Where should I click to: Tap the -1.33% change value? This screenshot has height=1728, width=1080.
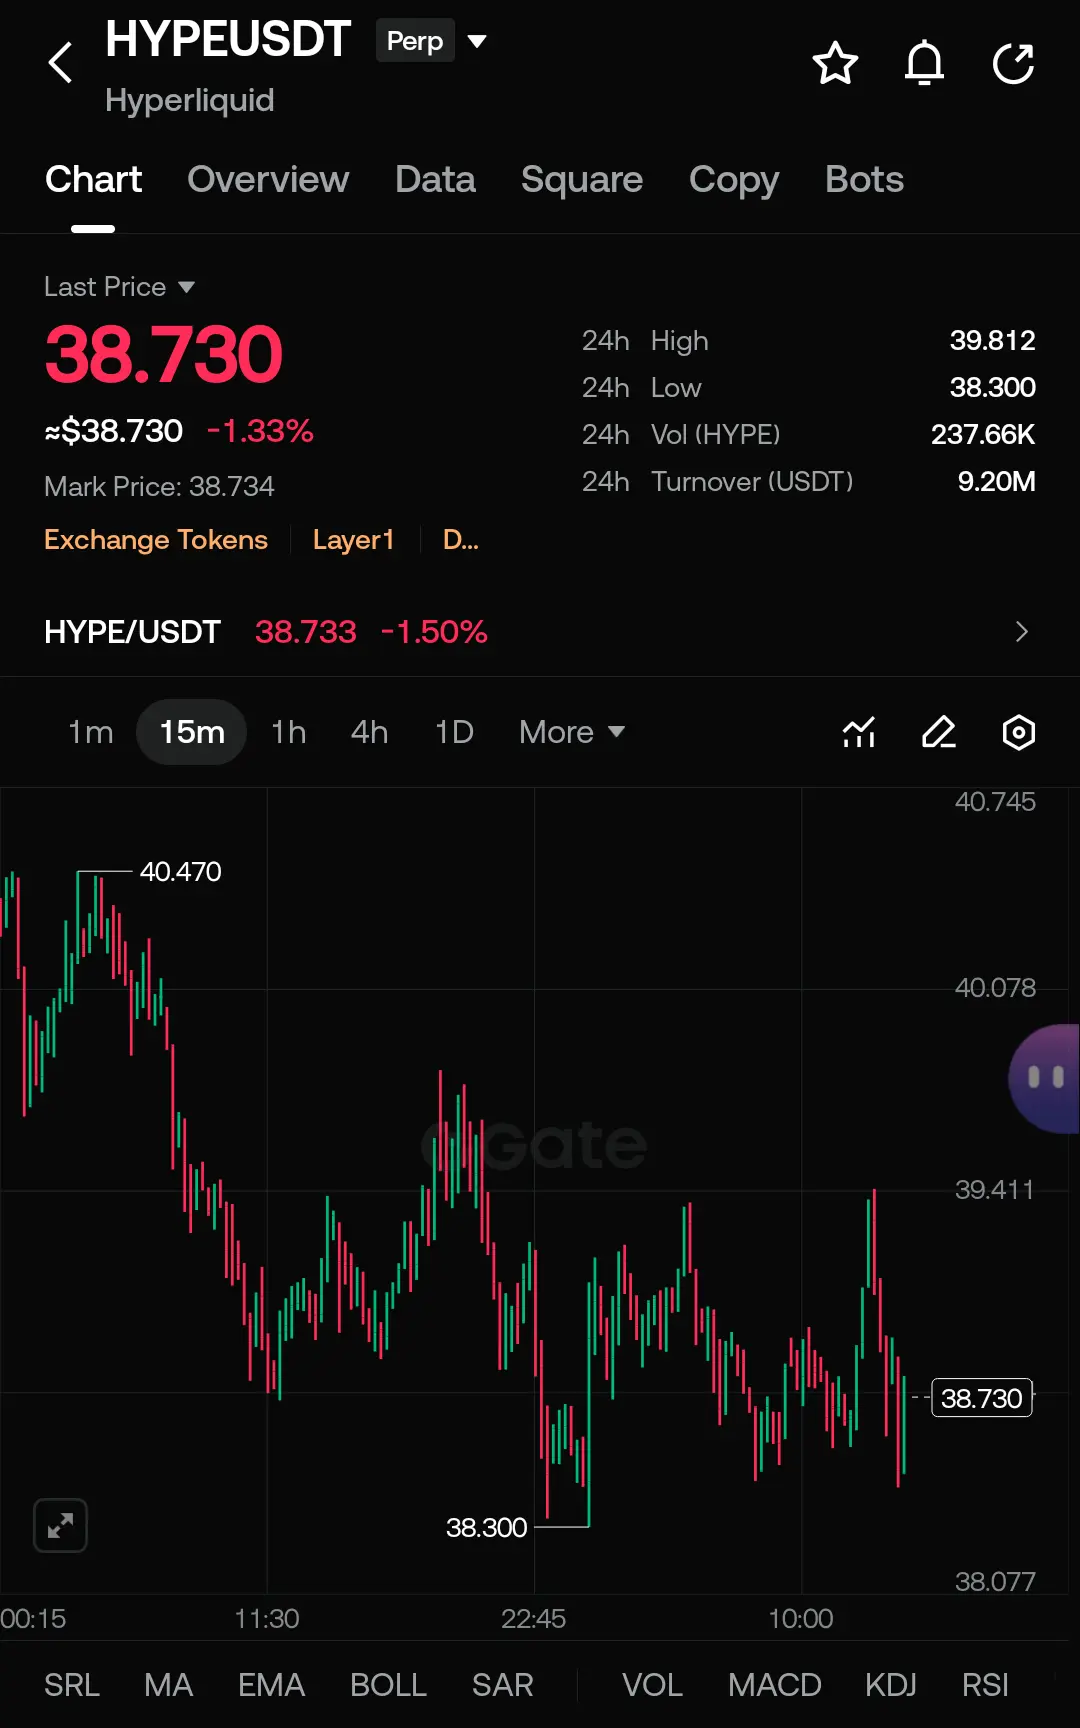260,431
